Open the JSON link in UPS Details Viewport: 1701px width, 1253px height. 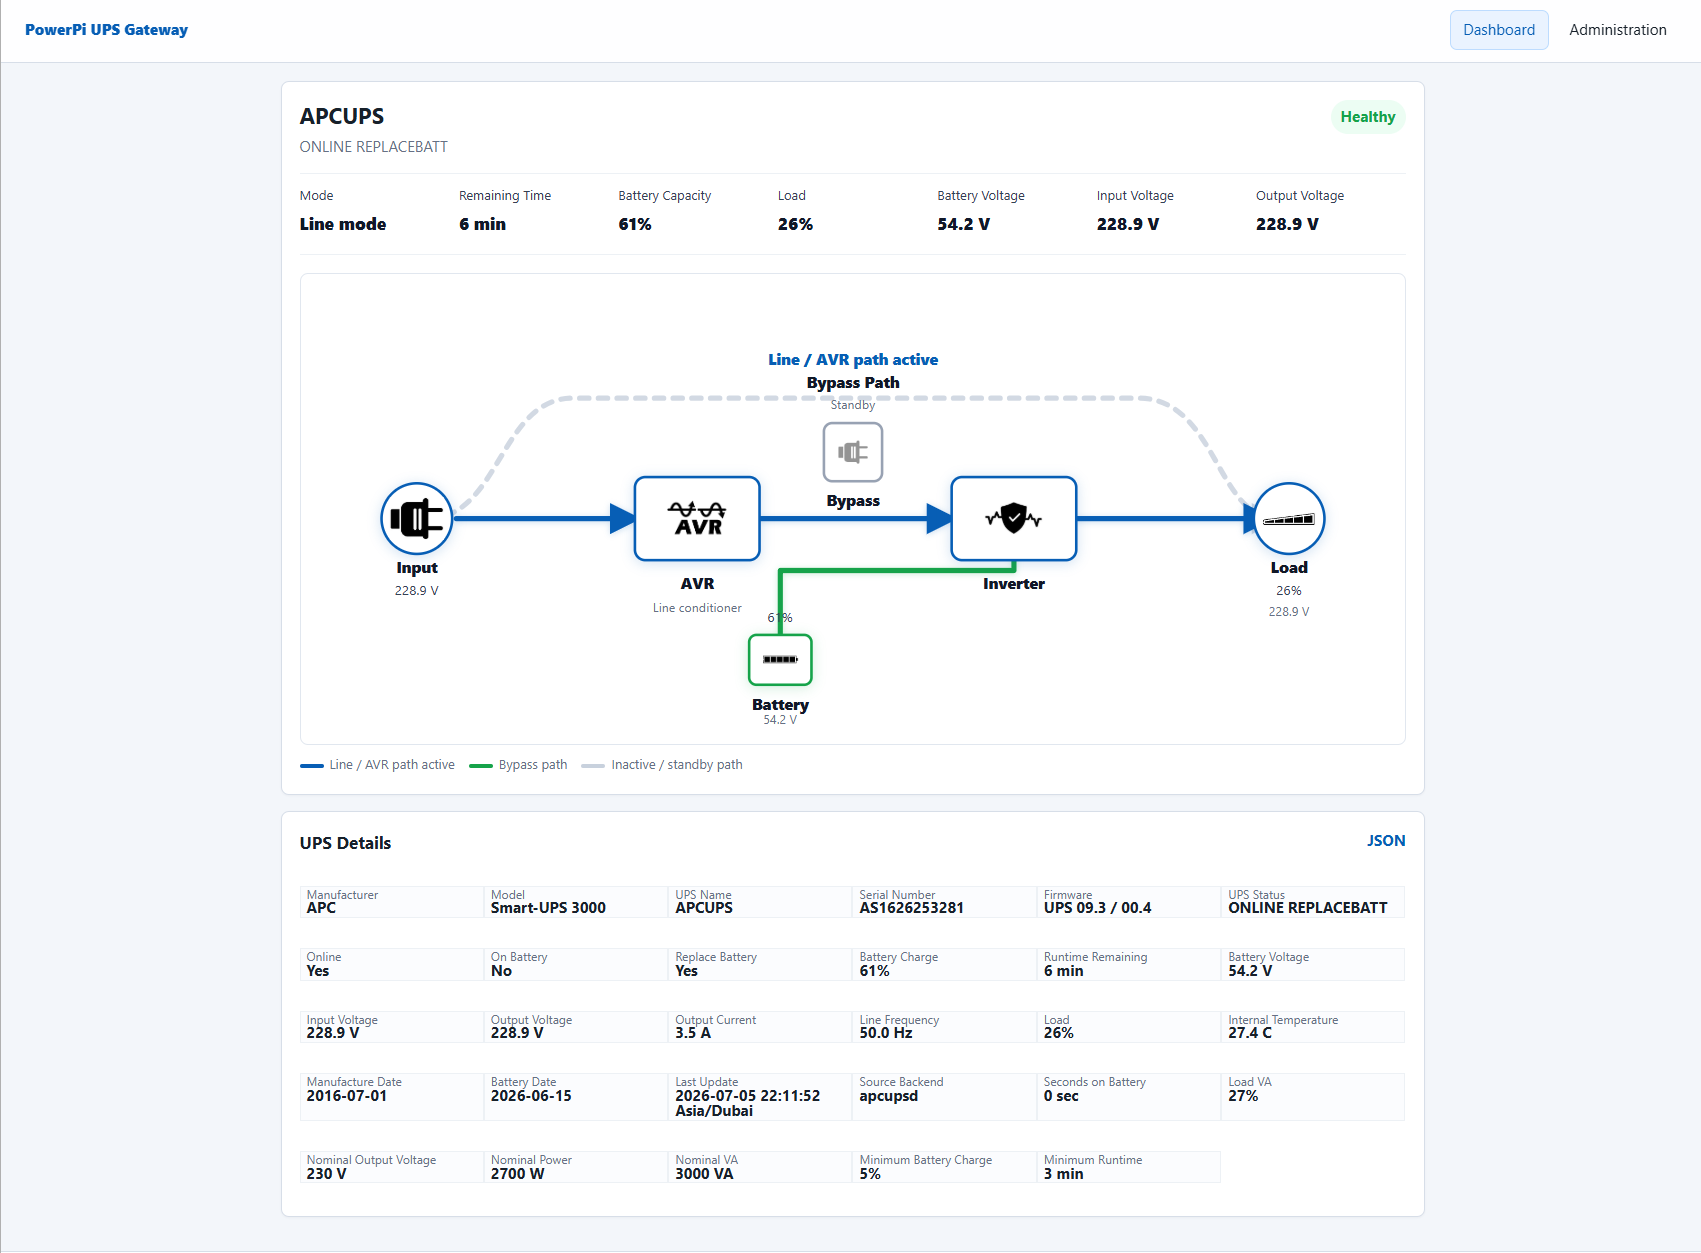pyautogui.click(x=1386, y=841)
